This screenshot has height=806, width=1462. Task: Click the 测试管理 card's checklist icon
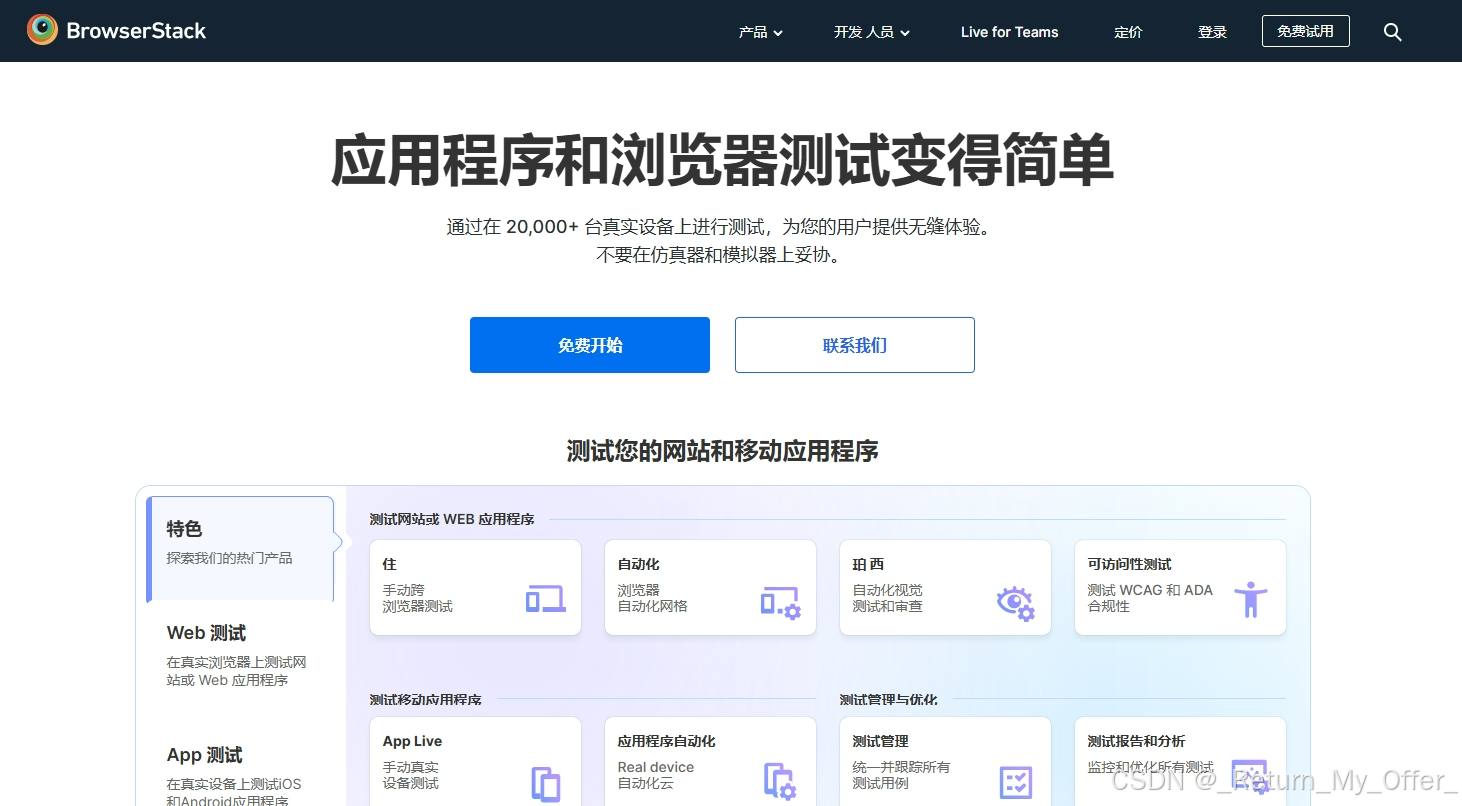pyautogui.click(x=1016, y=782)
